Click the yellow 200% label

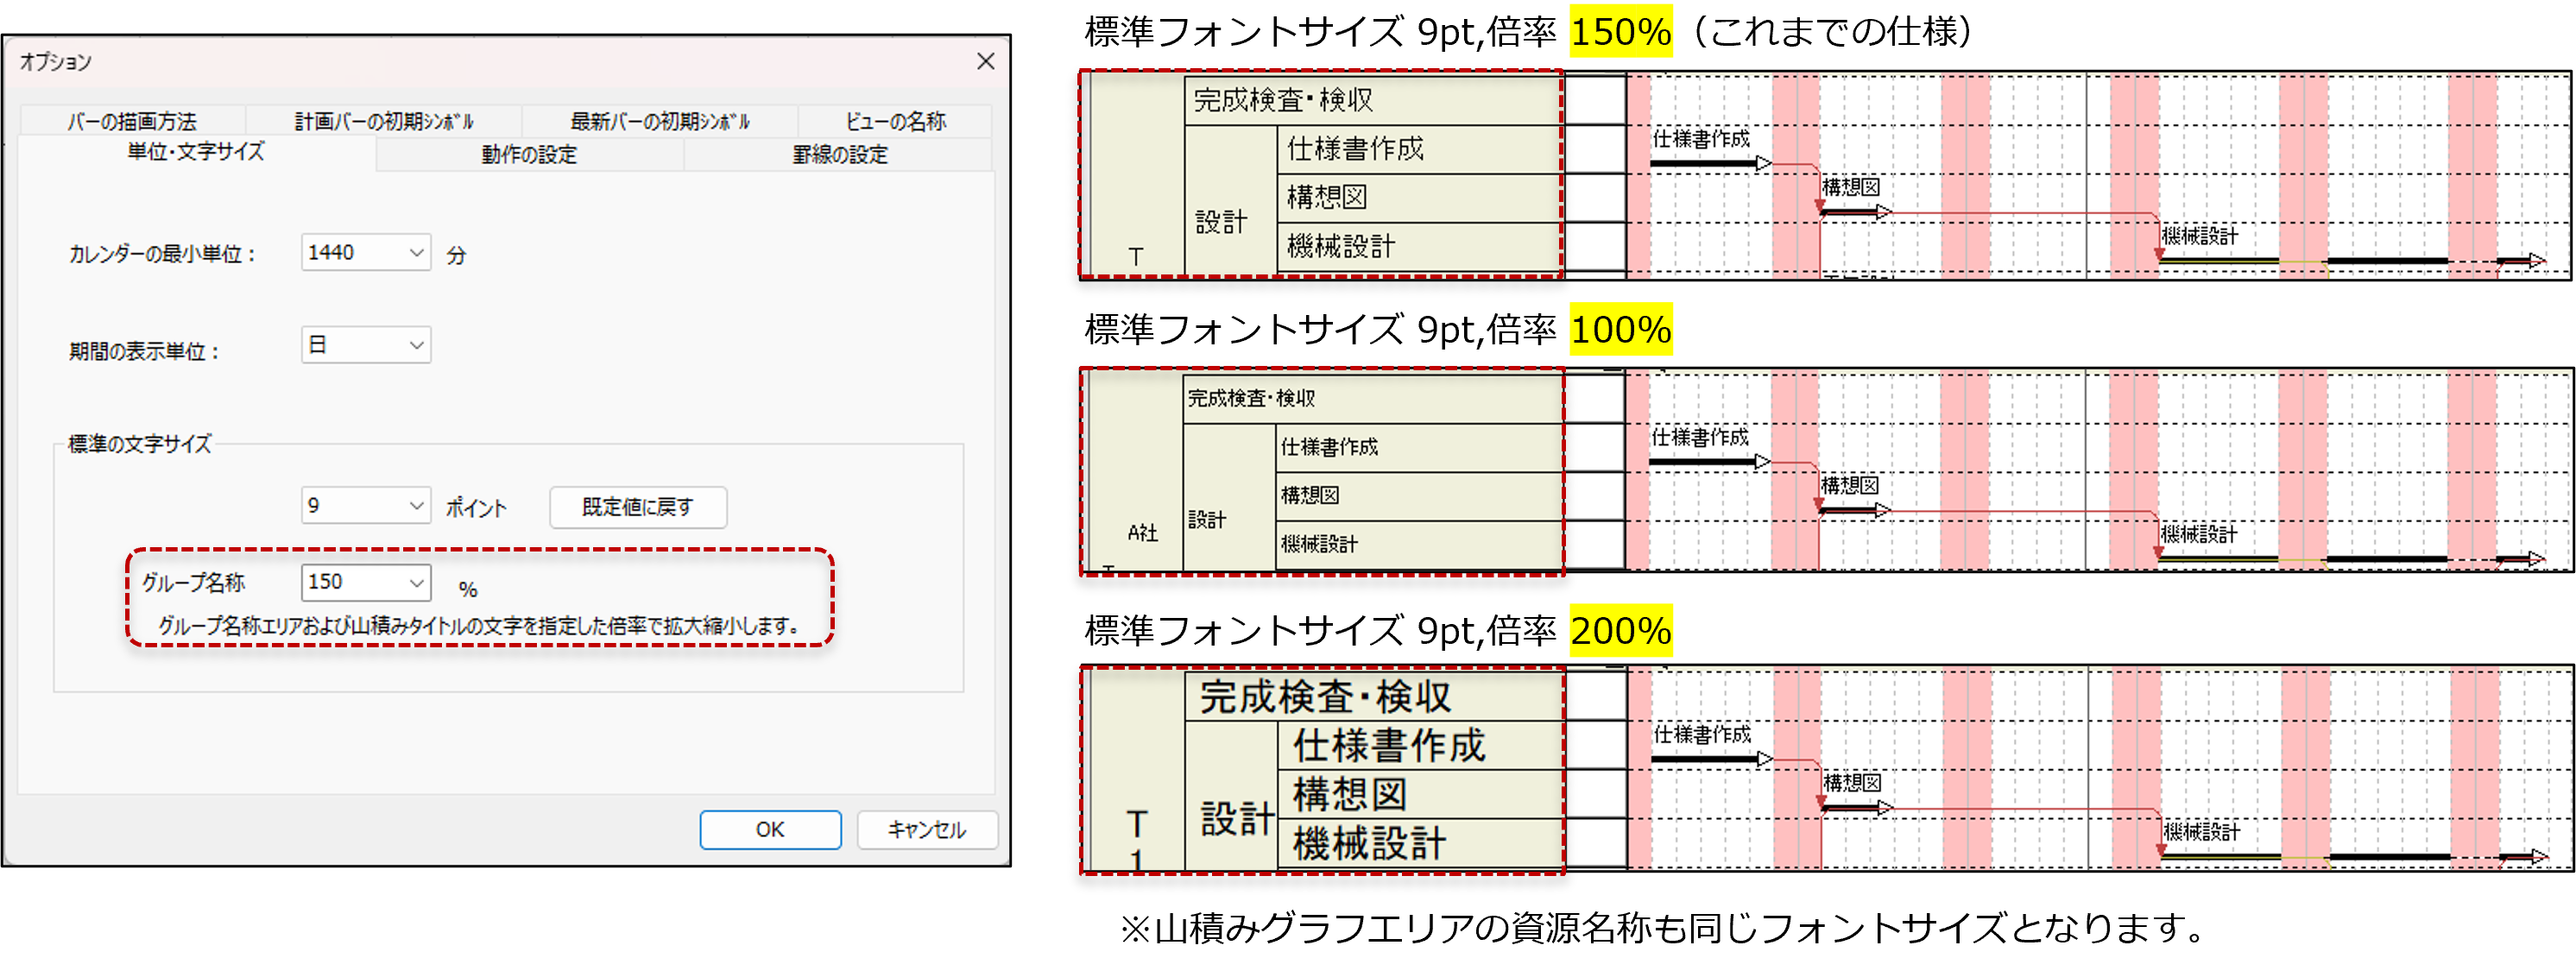tap(1620, 631)
